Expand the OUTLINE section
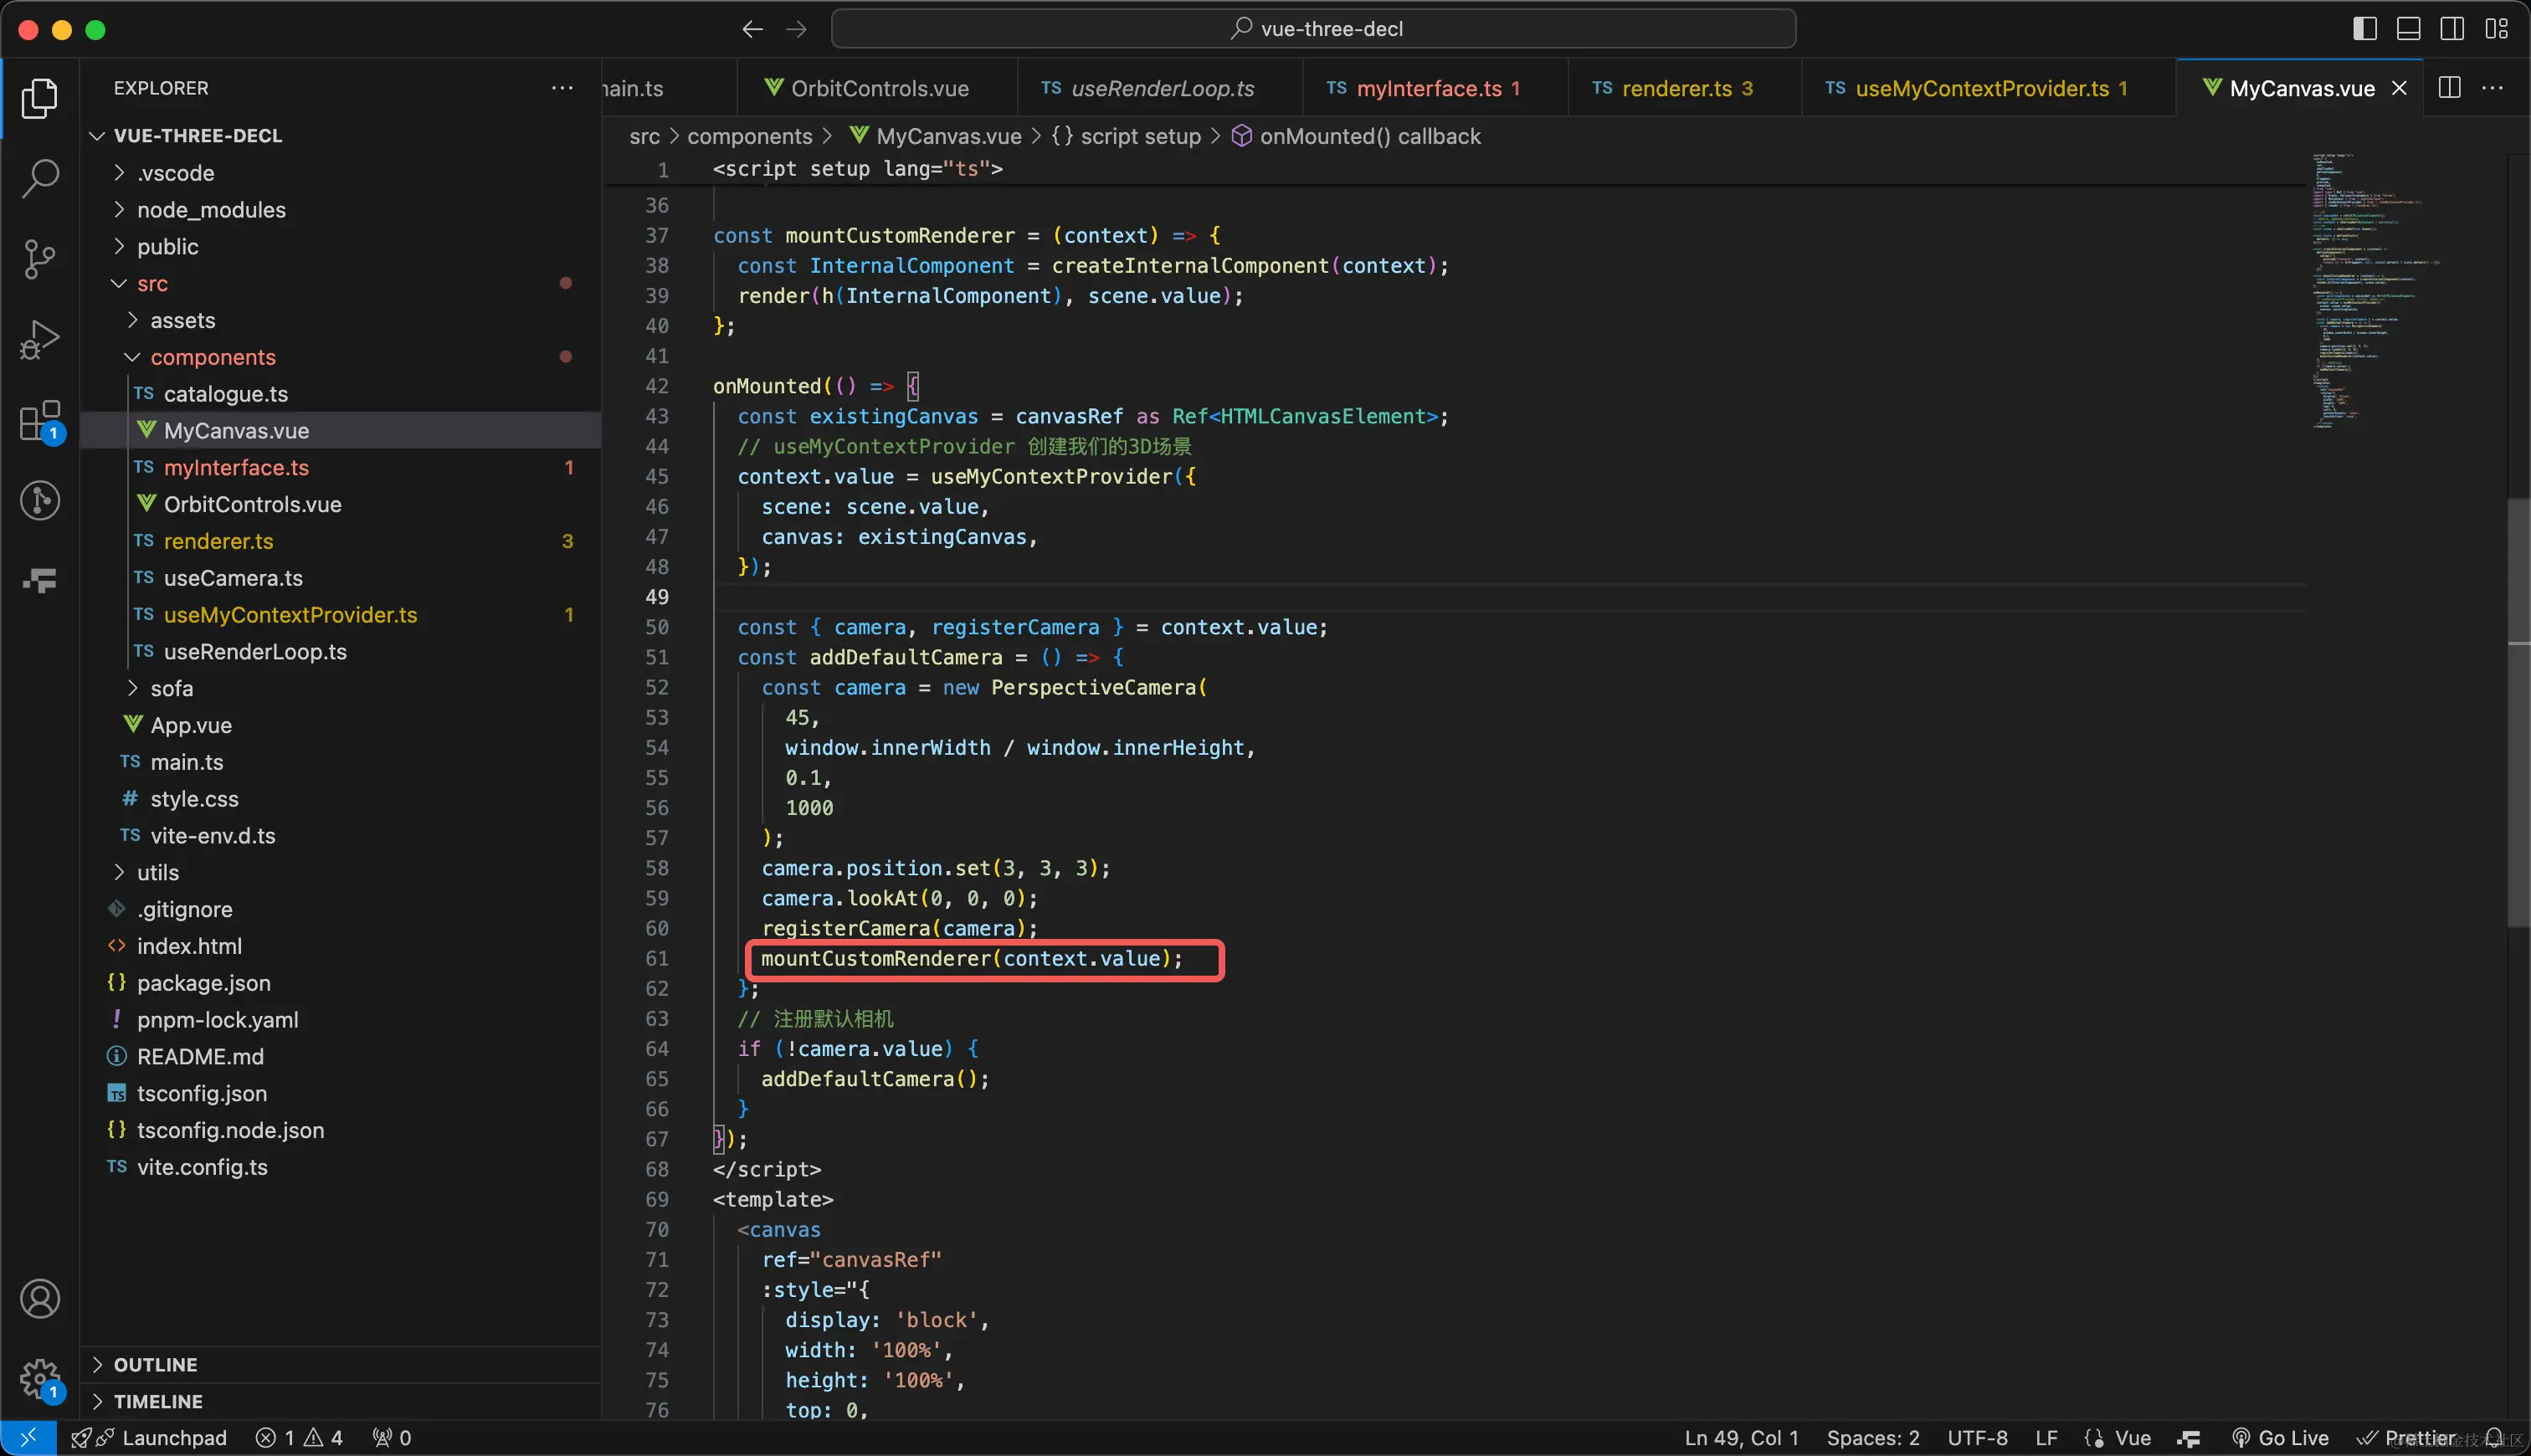 pos(155,1364)
